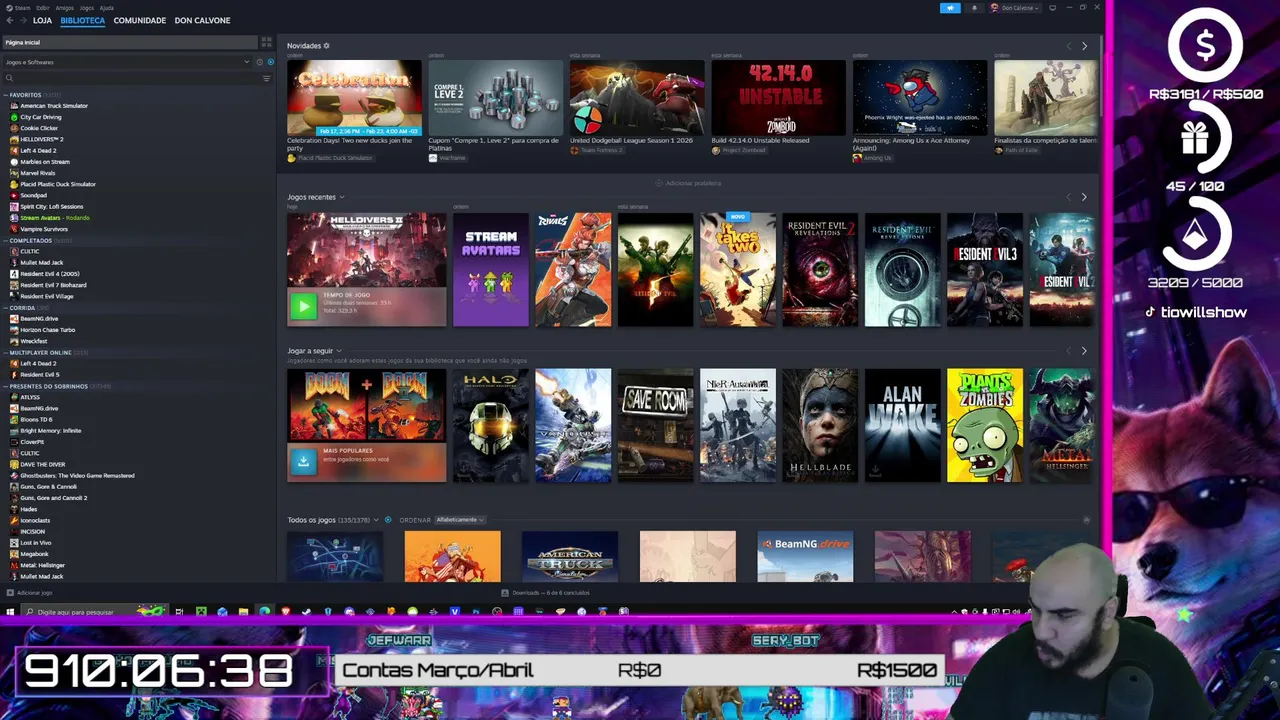
Task: Open the Plants vs Zombies cover
Action: tap(984, 425)
